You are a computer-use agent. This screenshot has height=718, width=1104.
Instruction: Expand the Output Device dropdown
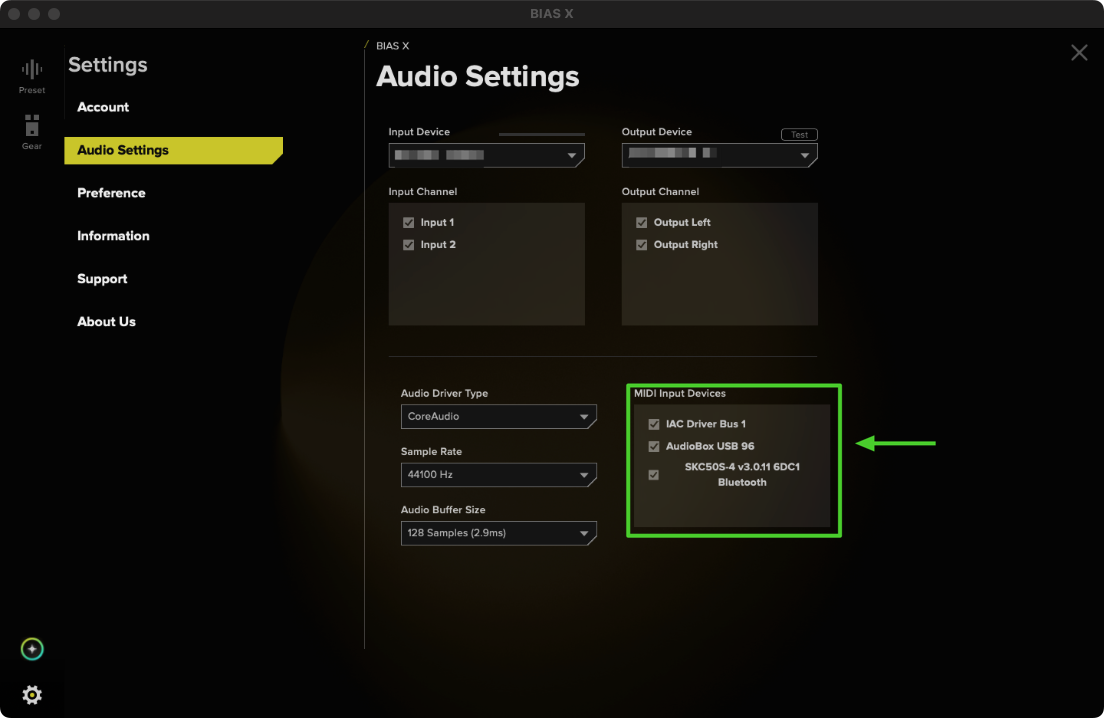click(x=719, y=156)
